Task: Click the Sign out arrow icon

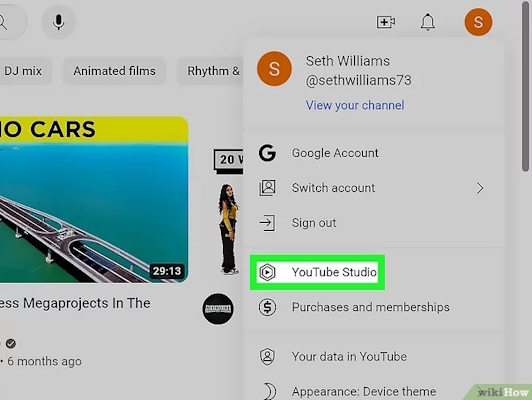Action: (x=267, y=223)
